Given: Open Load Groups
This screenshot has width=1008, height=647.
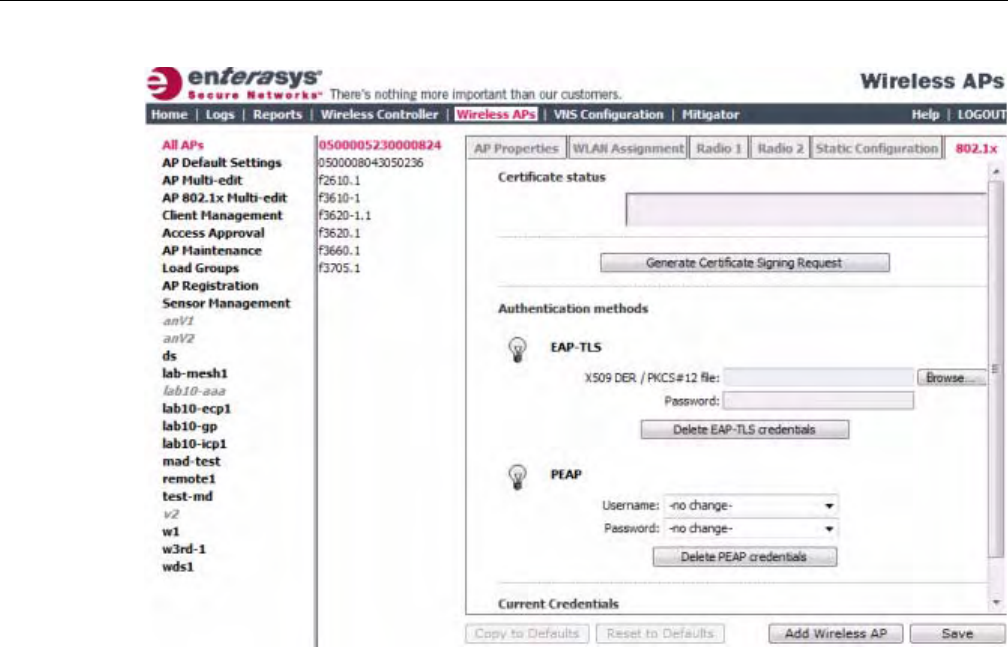Looking at the screenshot, I should 201,268.
